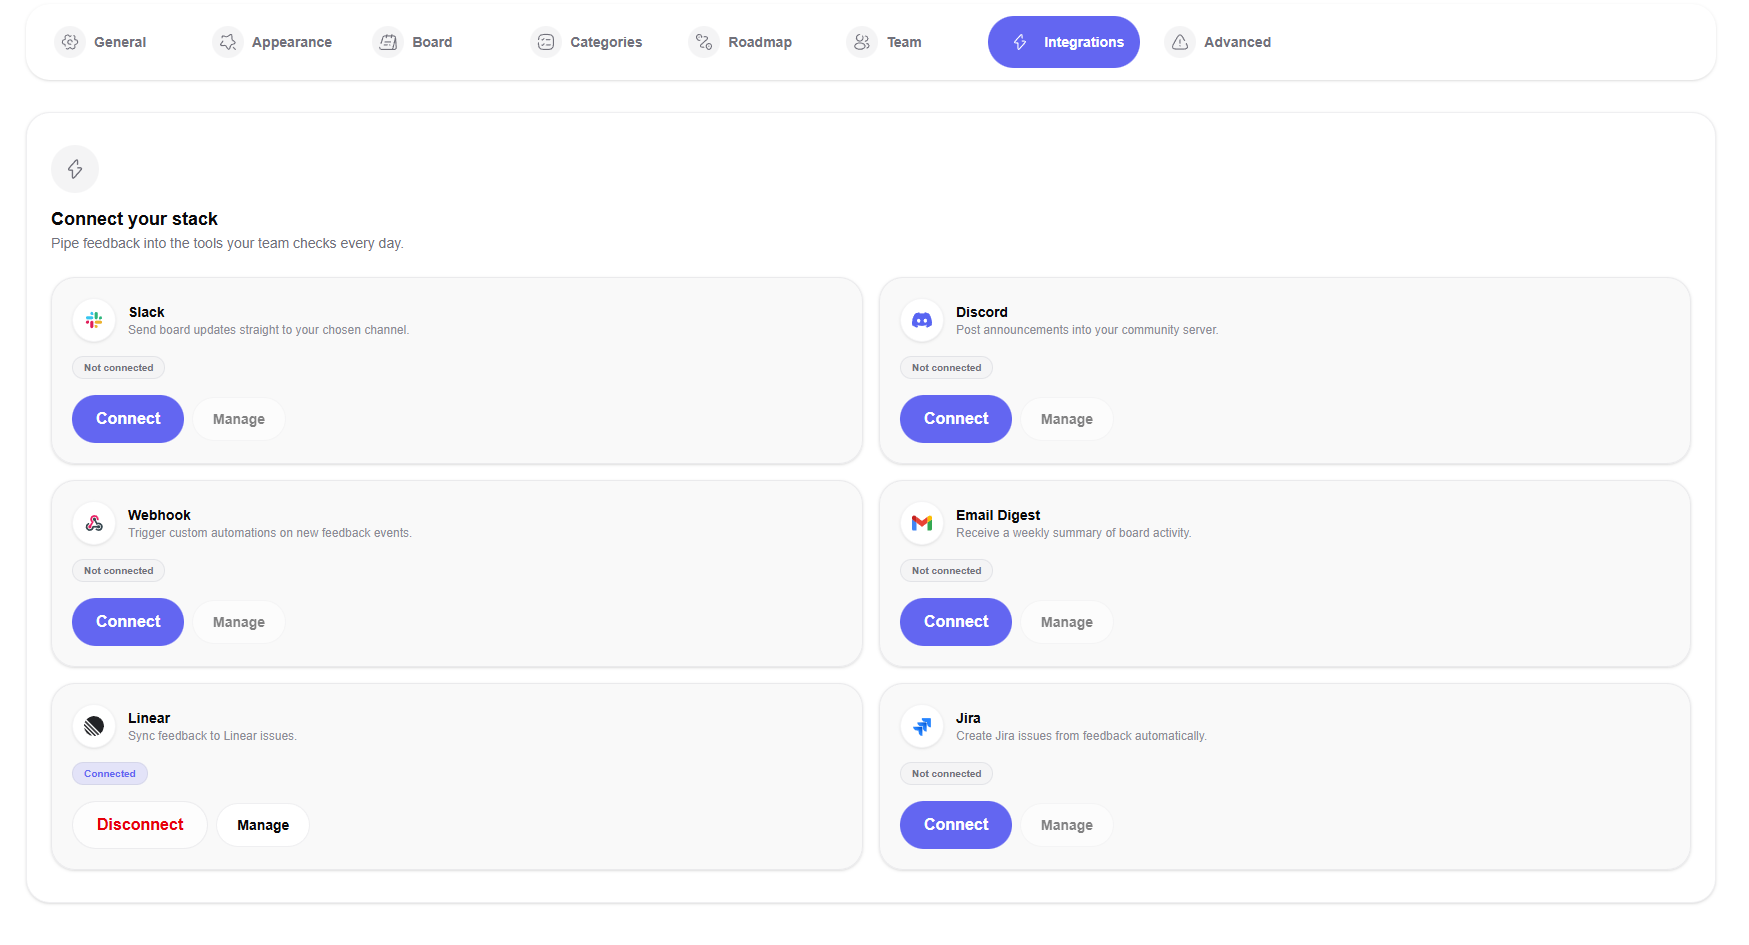Click the Jira logo icon
1749x945 pixels.
pyautogui.click(x=921, y=726)
